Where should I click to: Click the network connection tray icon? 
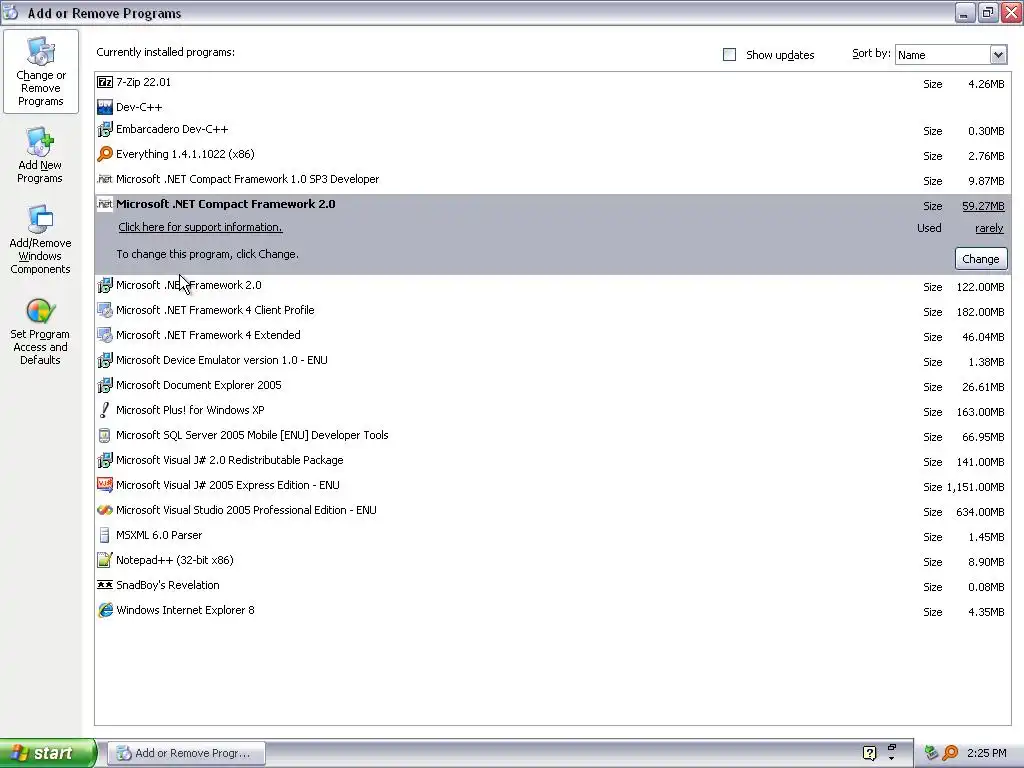click(932, 753)
